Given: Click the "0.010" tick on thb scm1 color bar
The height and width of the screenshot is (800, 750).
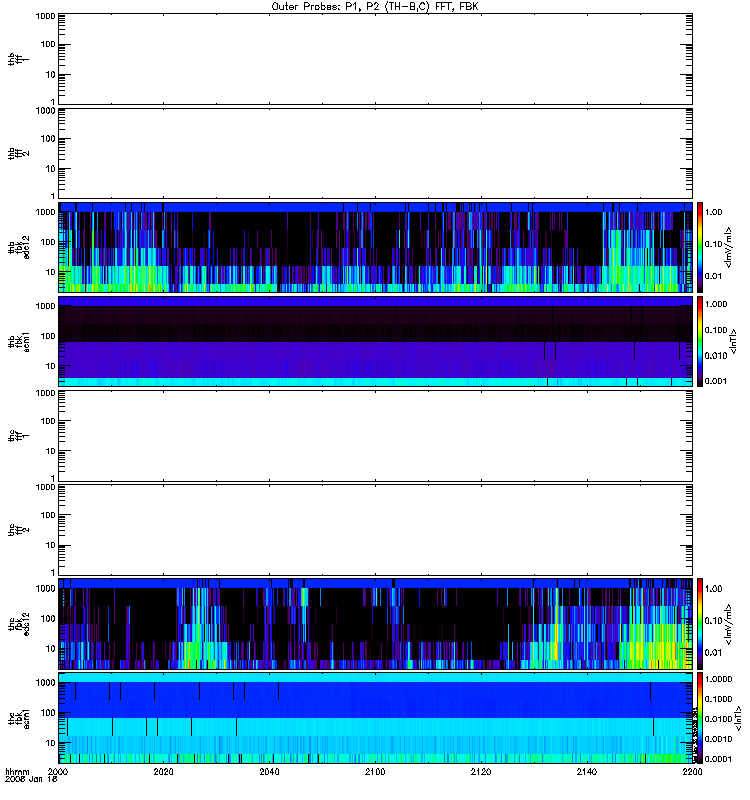Looking at the screenshot, I should 716,356.
